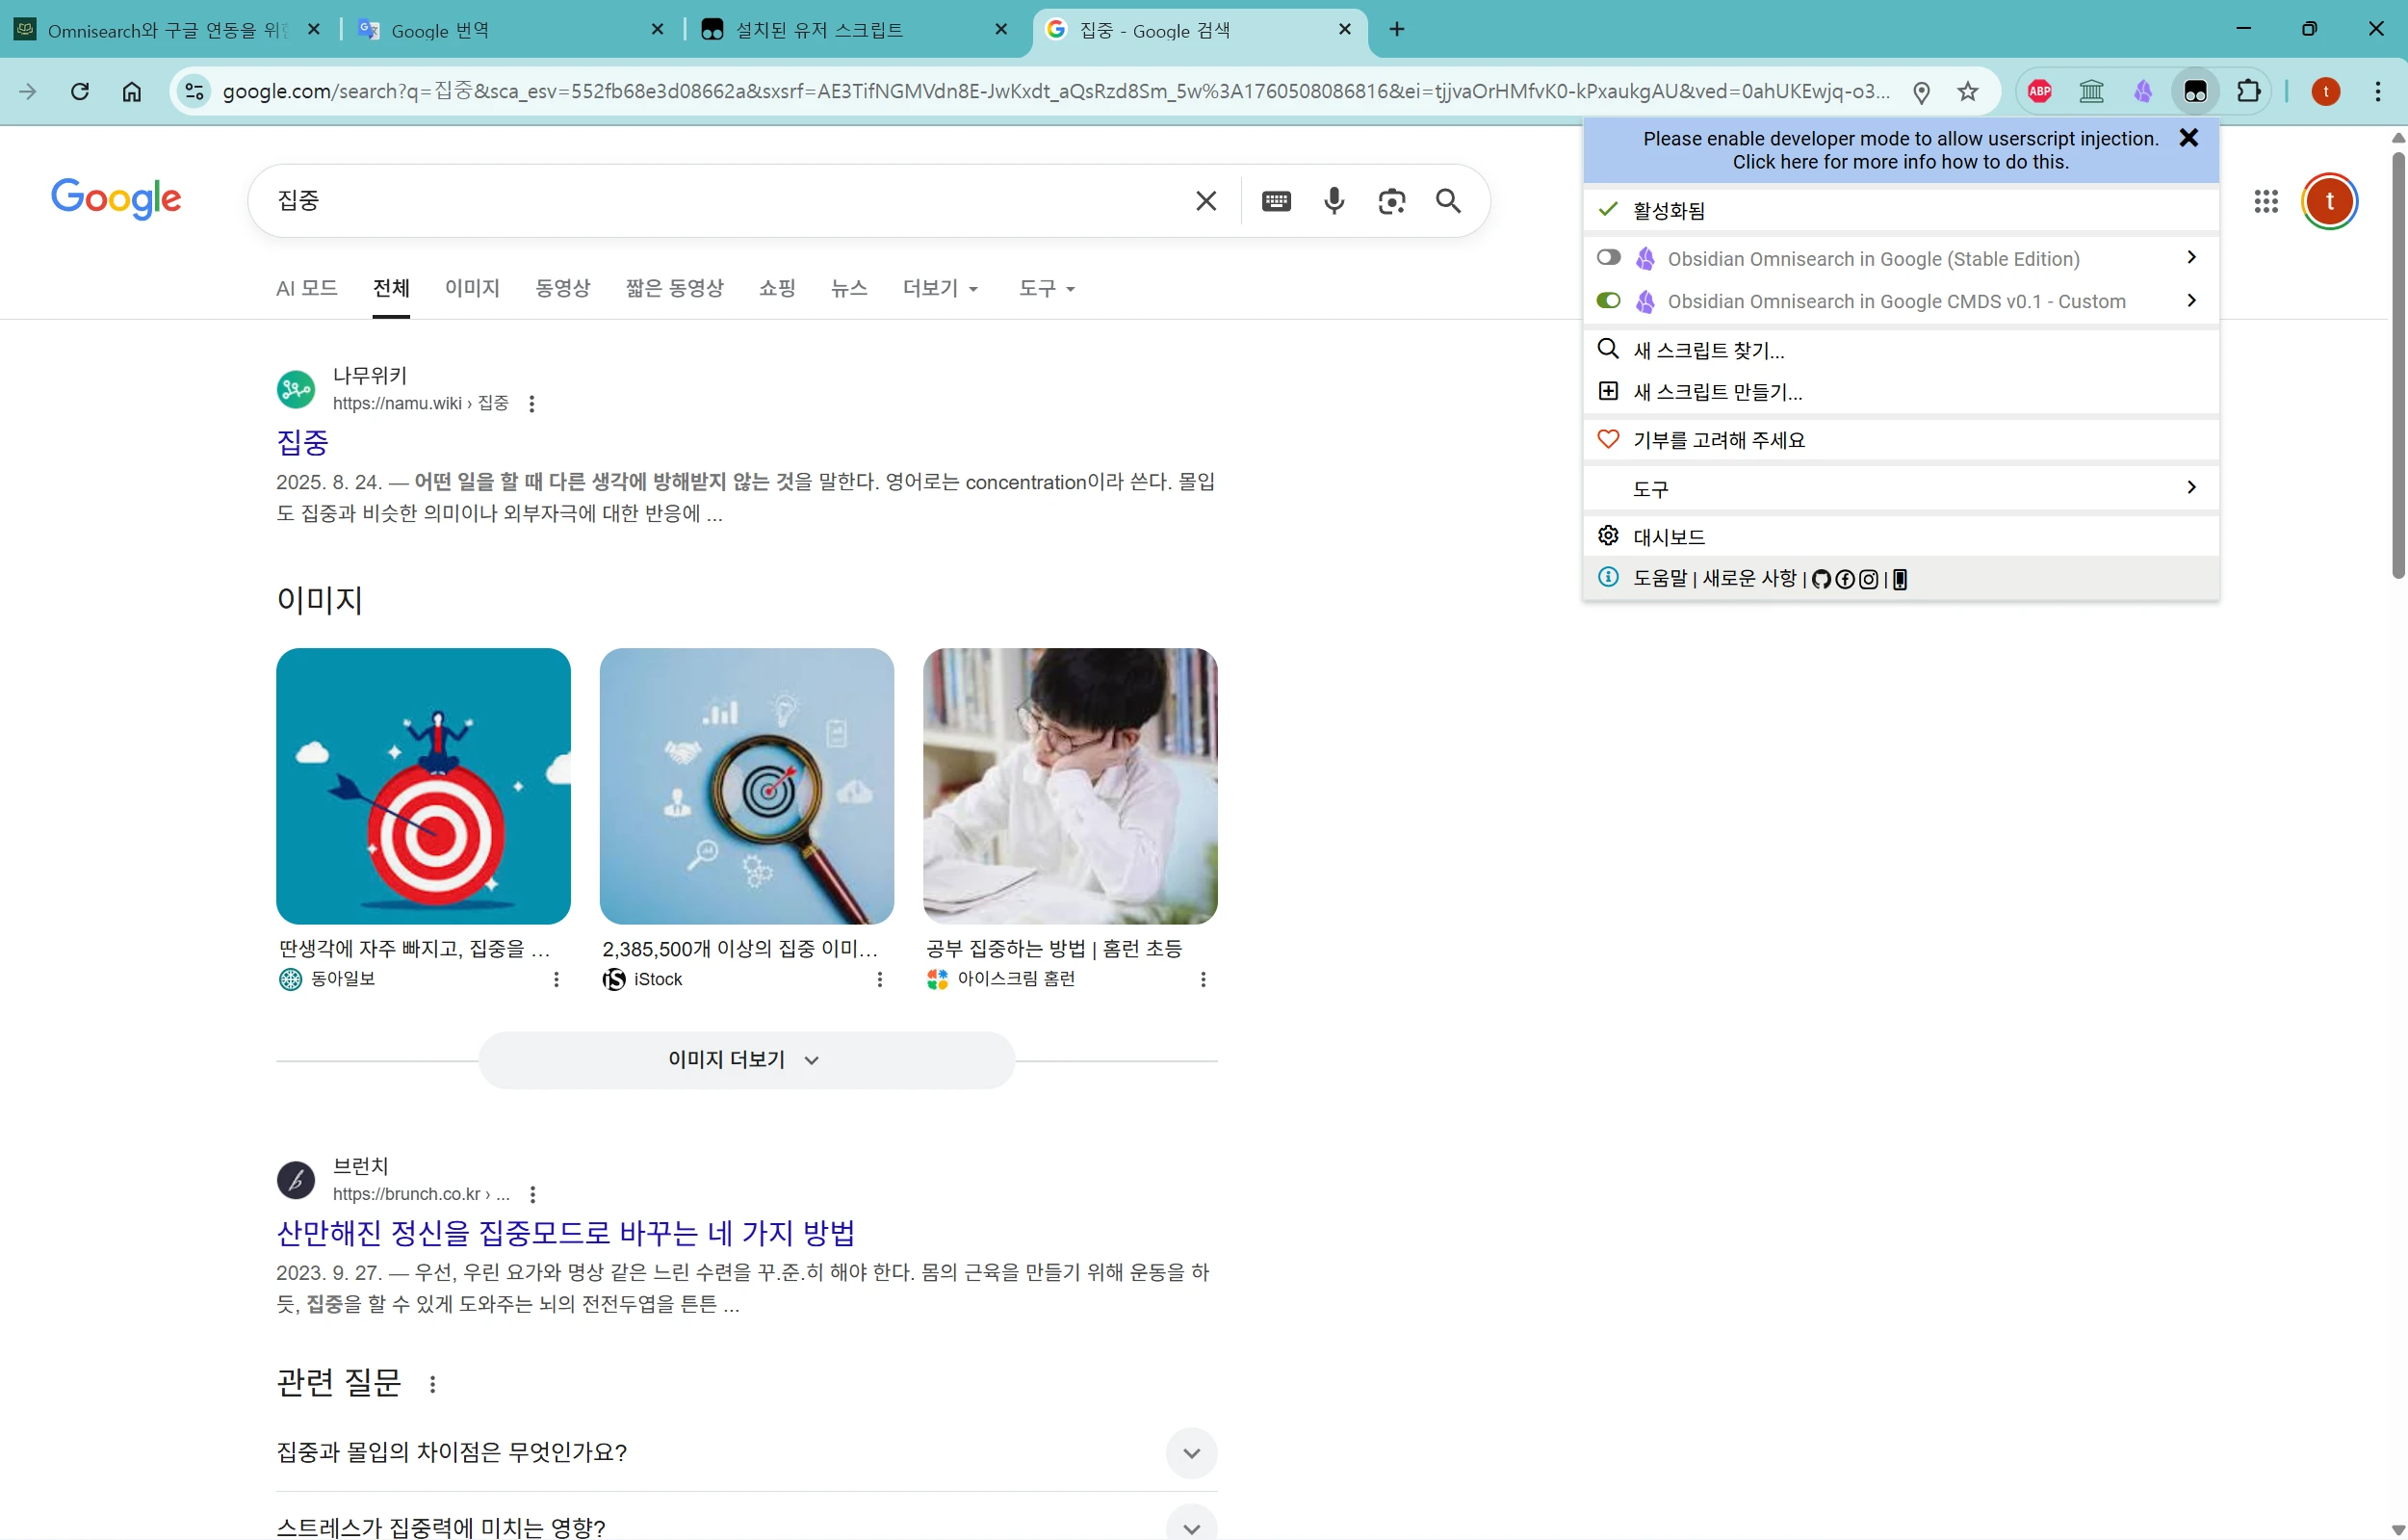This screenshot has height=1540, width=2408.
Task: Switch to the 이미지 search tab
Action: [x=472, y=288]
